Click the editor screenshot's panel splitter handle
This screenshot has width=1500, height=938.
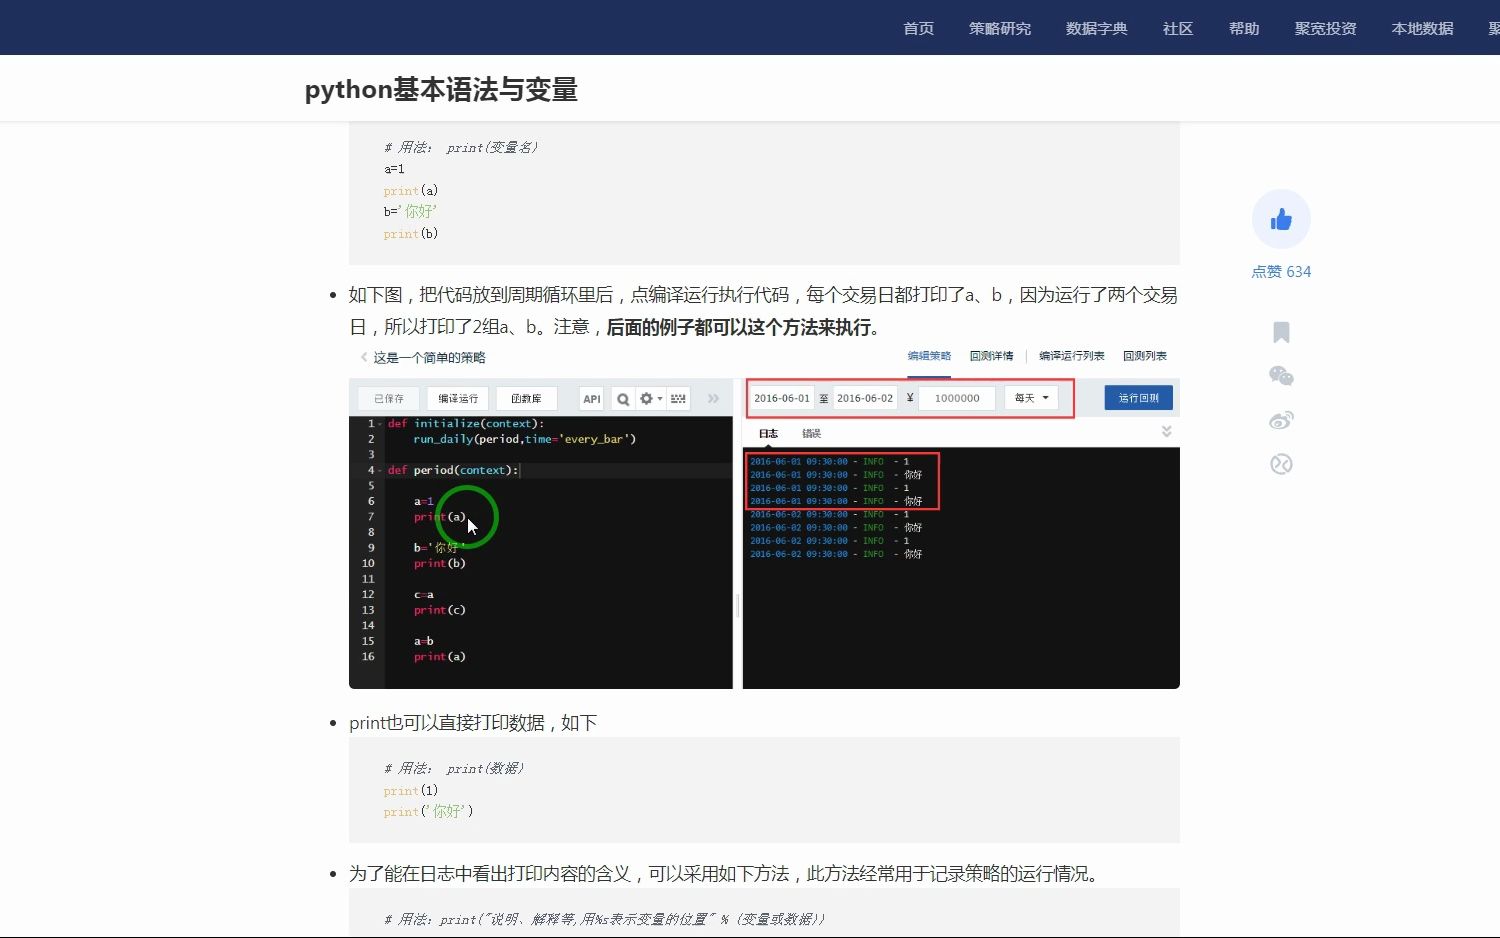[x=738, y=604]
